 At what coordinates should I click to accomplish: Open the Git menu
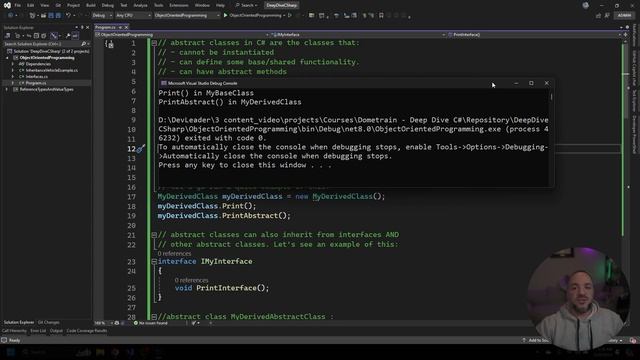pyautogui.click(x=58, y=5)
